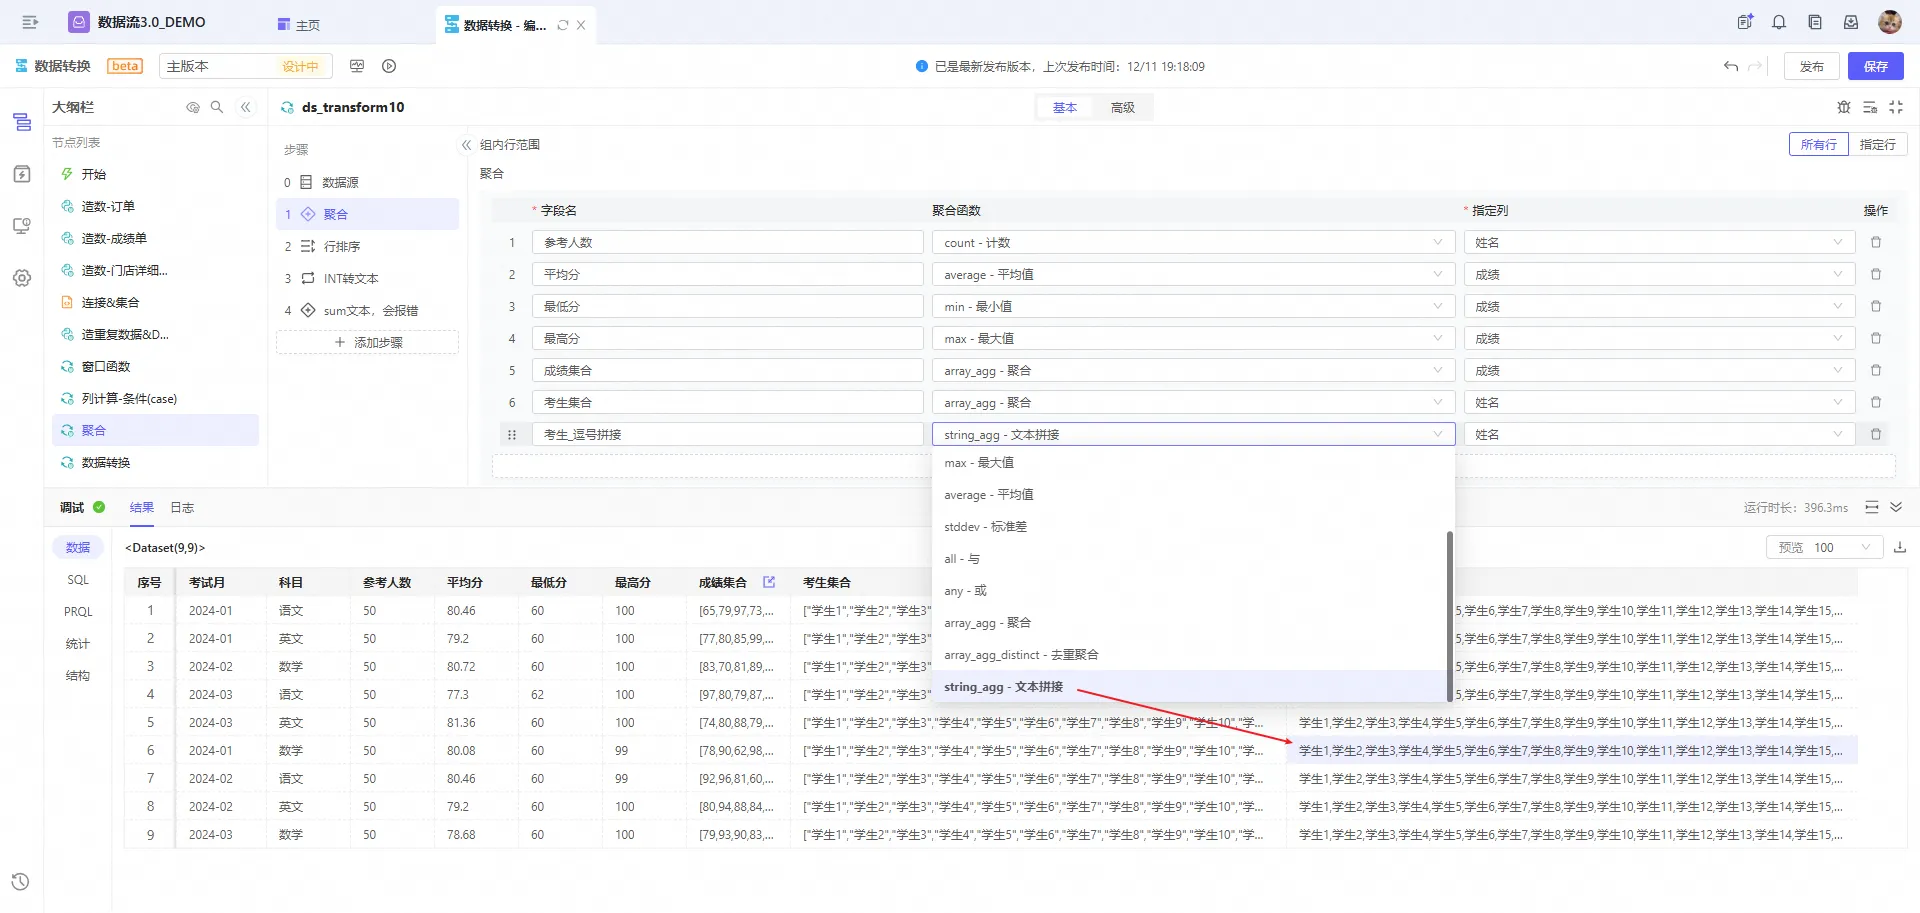Click the undo arrow icon
The height and width of the screenshot is (913, 1920).
(1731, 66)
